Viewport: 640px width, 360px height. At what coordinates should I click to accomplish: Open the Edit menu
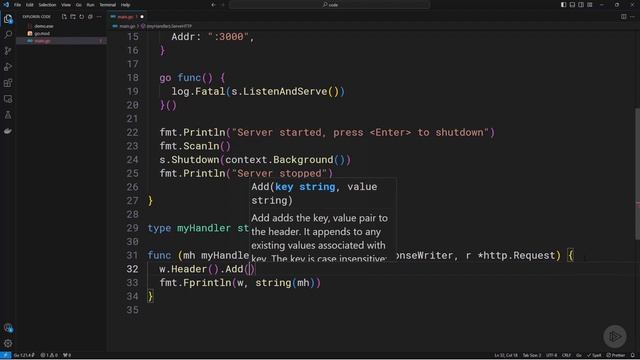(30, 5)
